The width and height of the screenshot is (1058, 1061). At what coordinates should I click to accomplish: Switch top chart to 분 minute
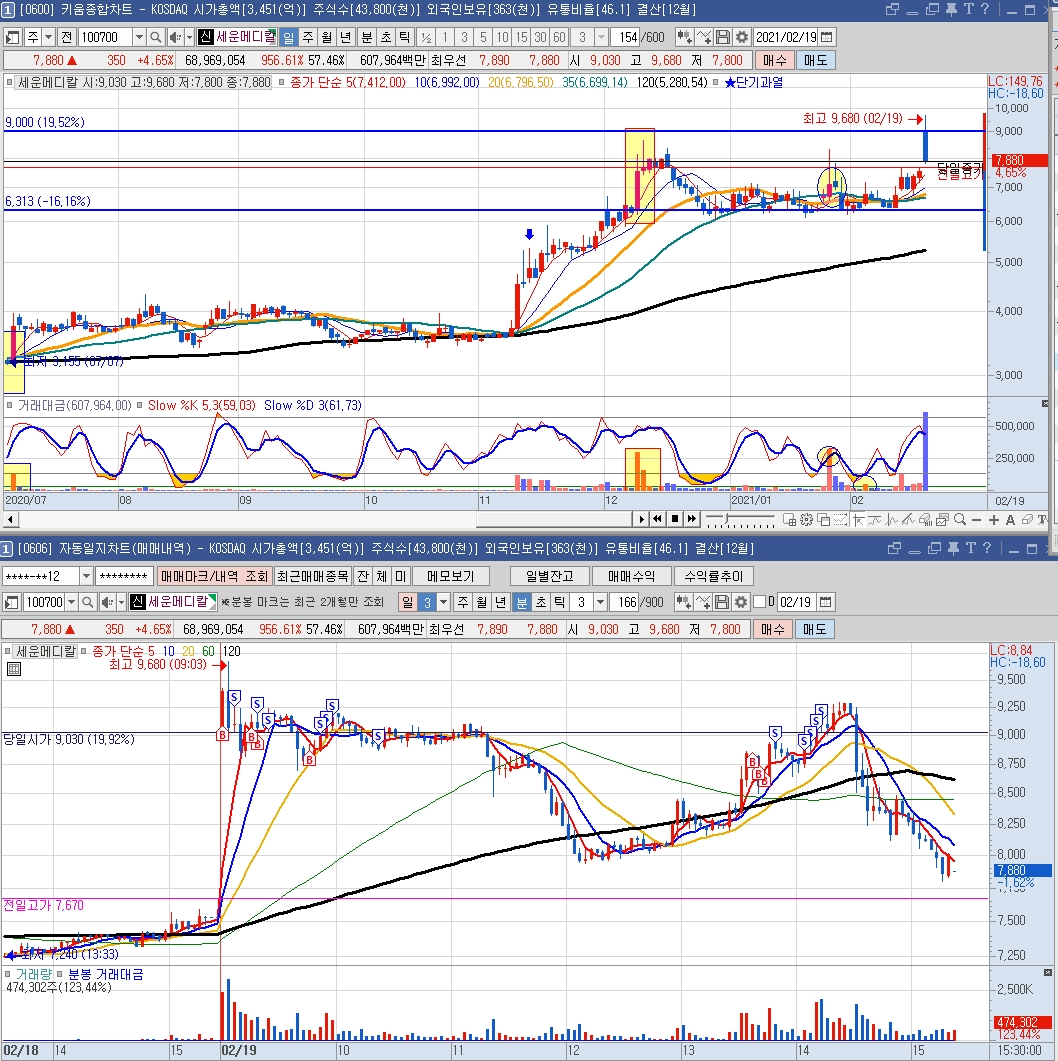point(367,37)
